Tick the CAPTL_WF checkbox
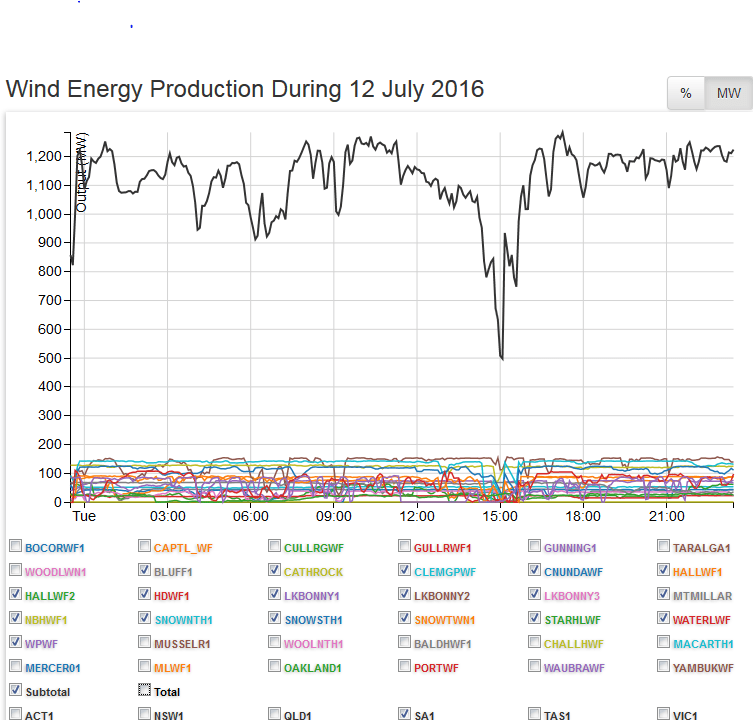 146,547
